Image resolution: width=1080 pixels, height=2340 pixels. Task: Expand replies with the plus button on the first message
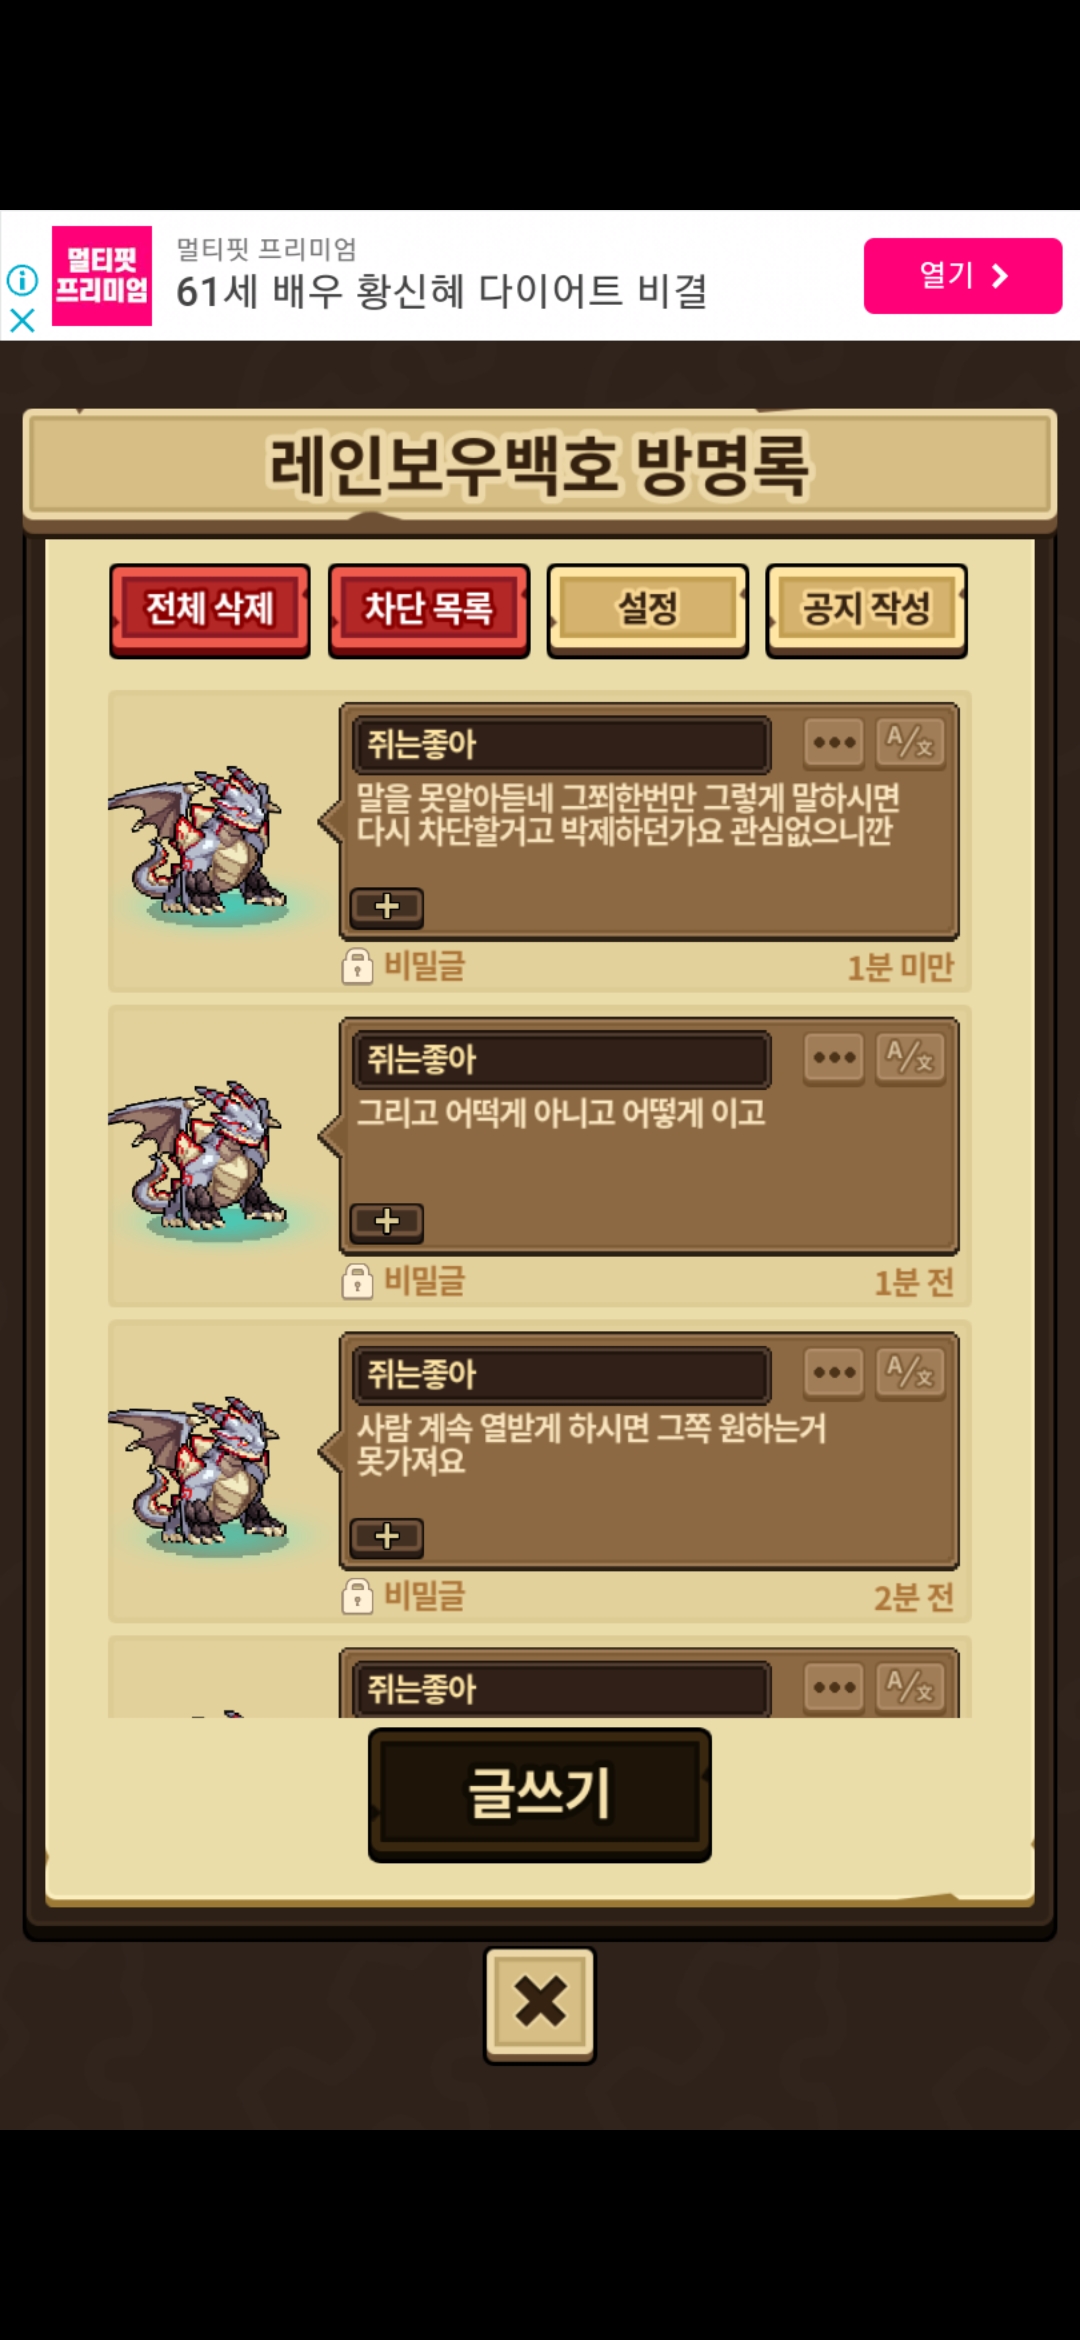tap(387, 907)
